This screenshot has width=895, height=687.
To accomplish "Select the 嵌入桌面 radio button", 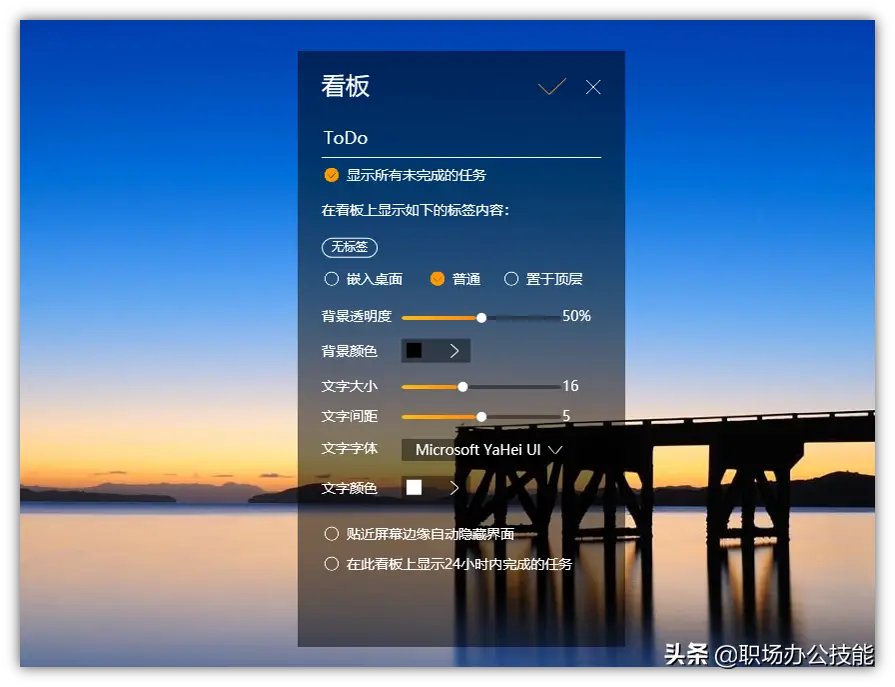I will point(331,279).
